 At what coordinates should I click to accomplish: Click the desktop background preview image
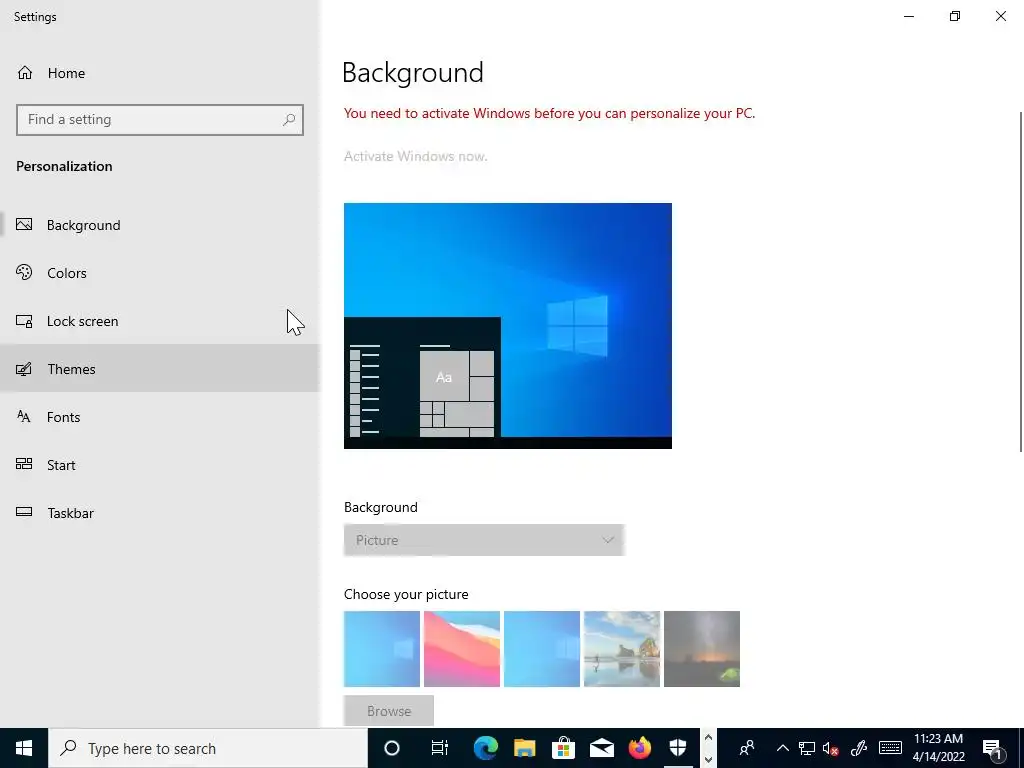[508, 326]
